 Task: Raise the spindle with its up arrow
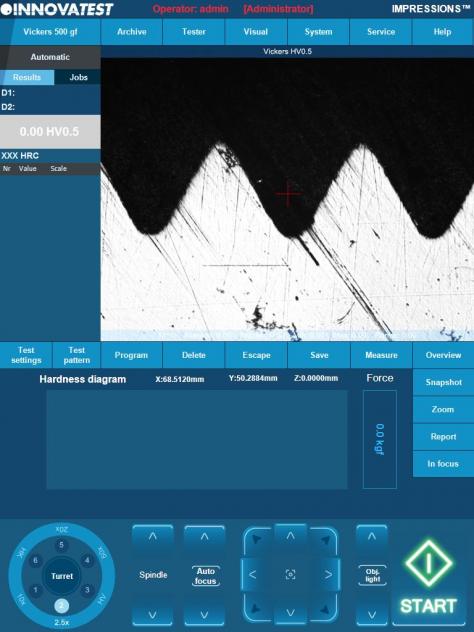click(x=153, y=538)
